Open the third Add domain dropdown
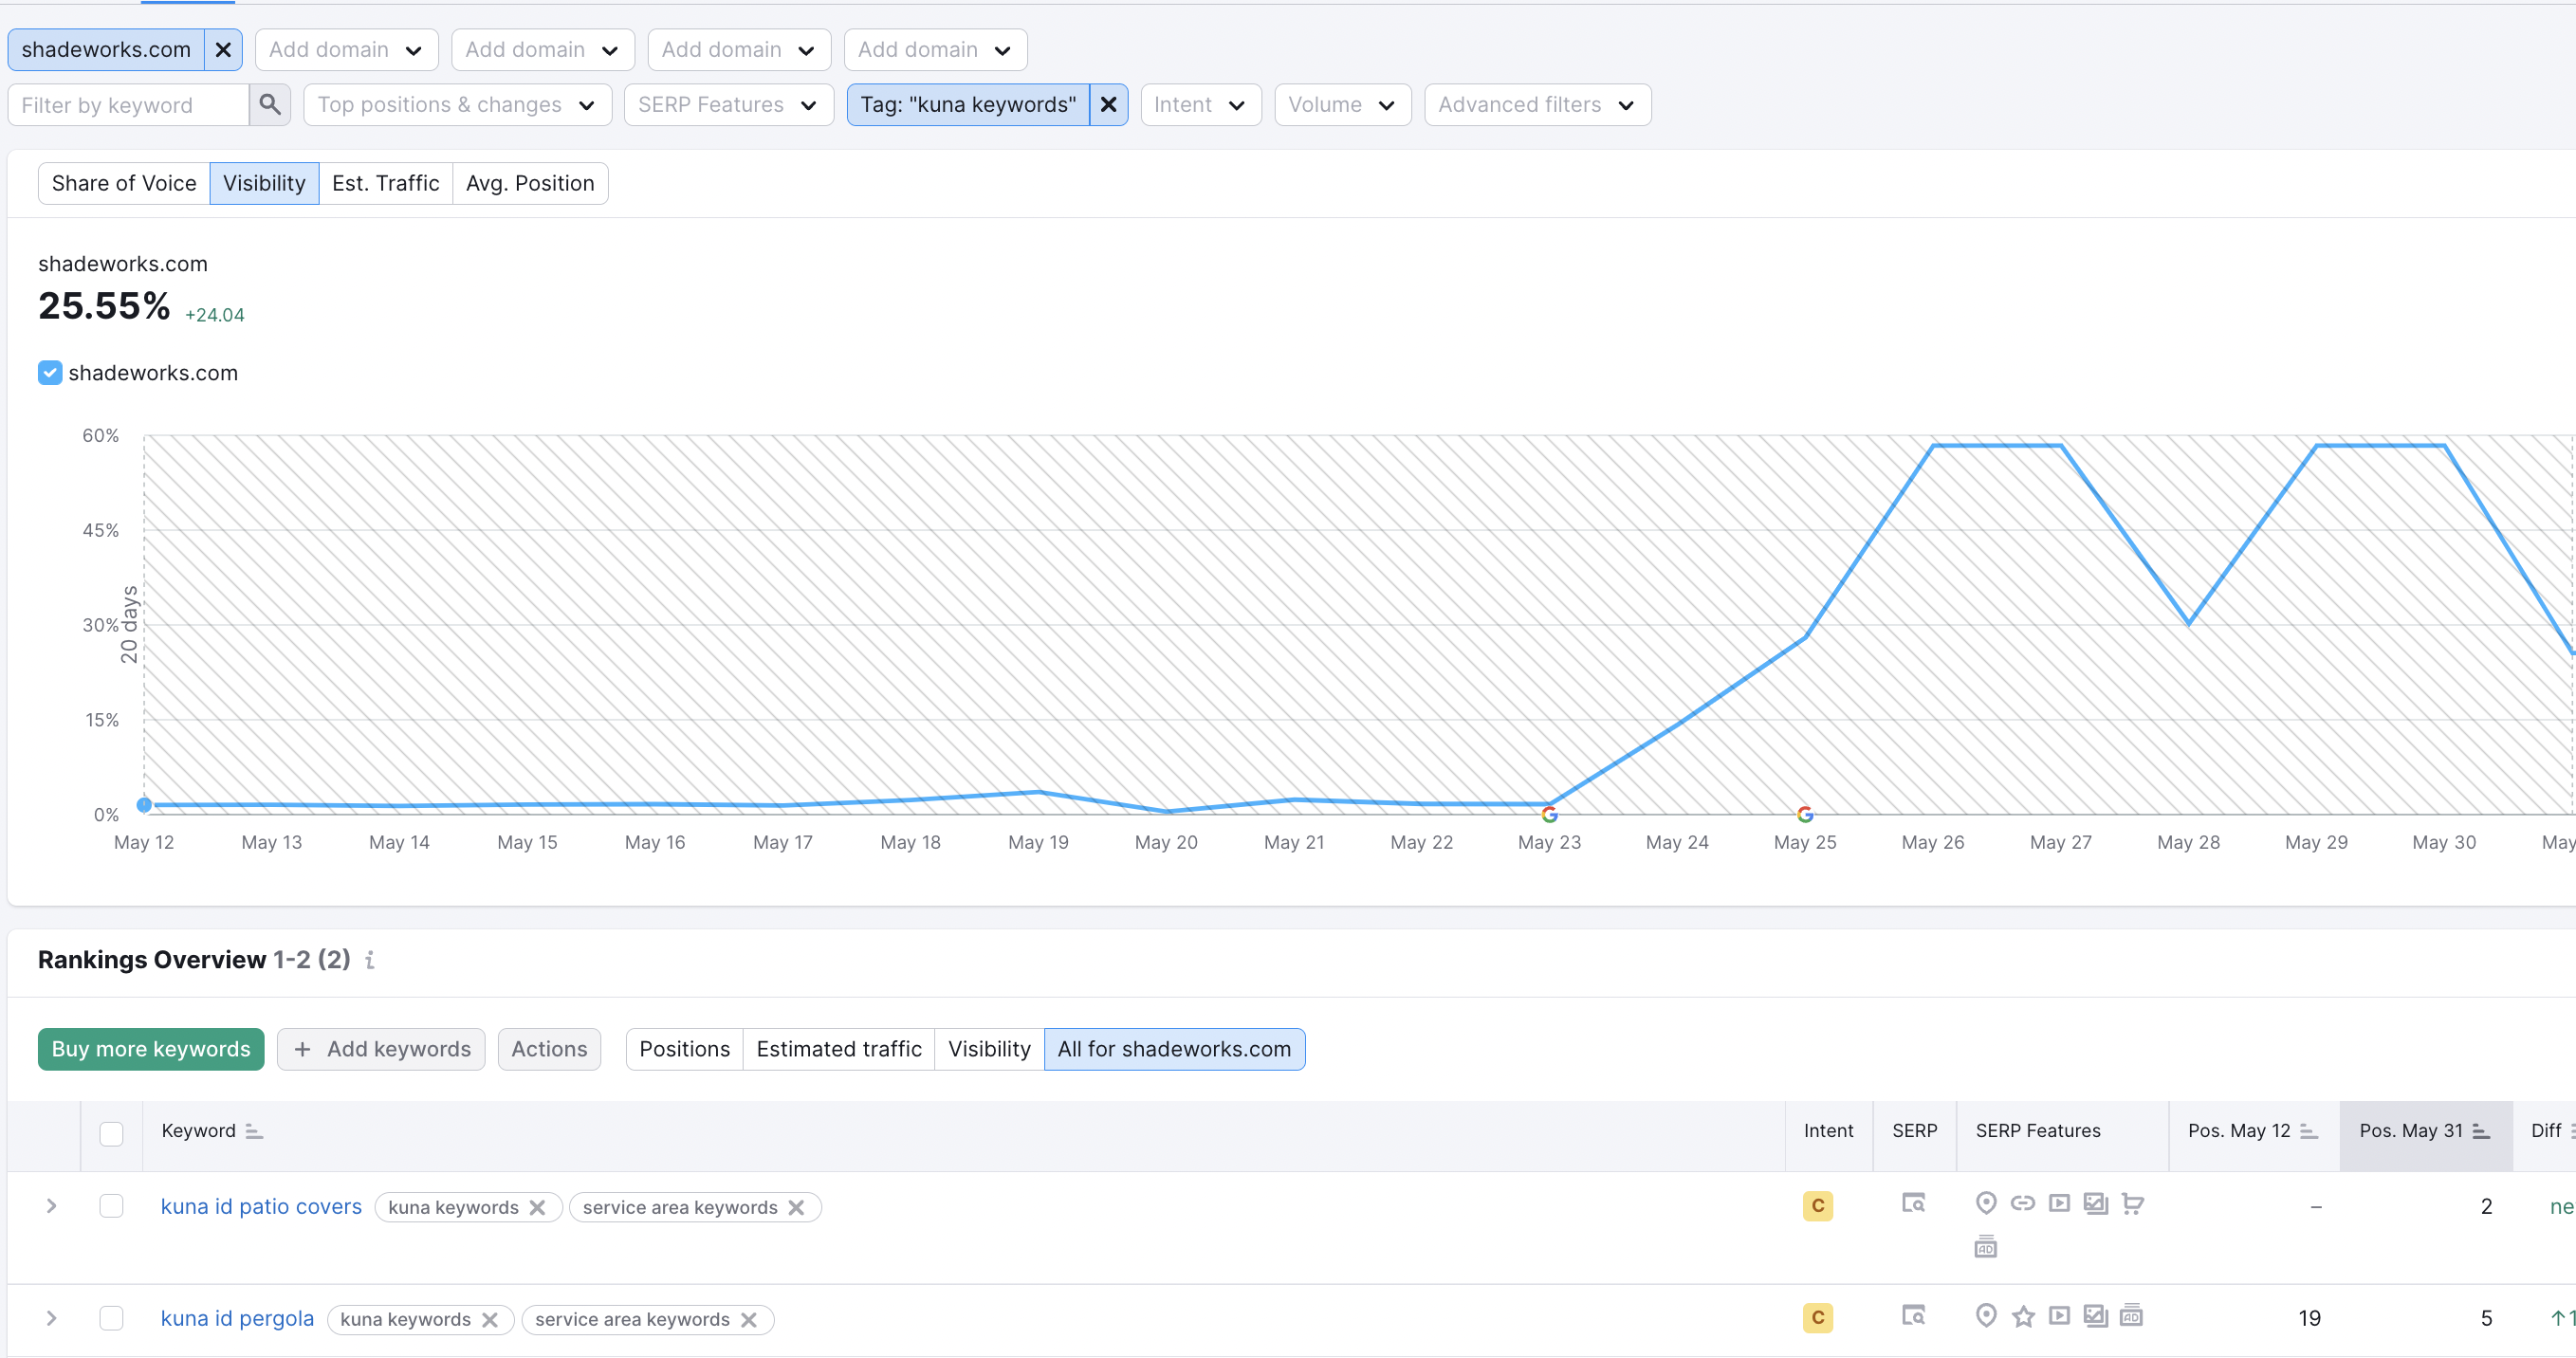Image resolution: width=2576 pixels, height=1358 pixels. [739, 50]
